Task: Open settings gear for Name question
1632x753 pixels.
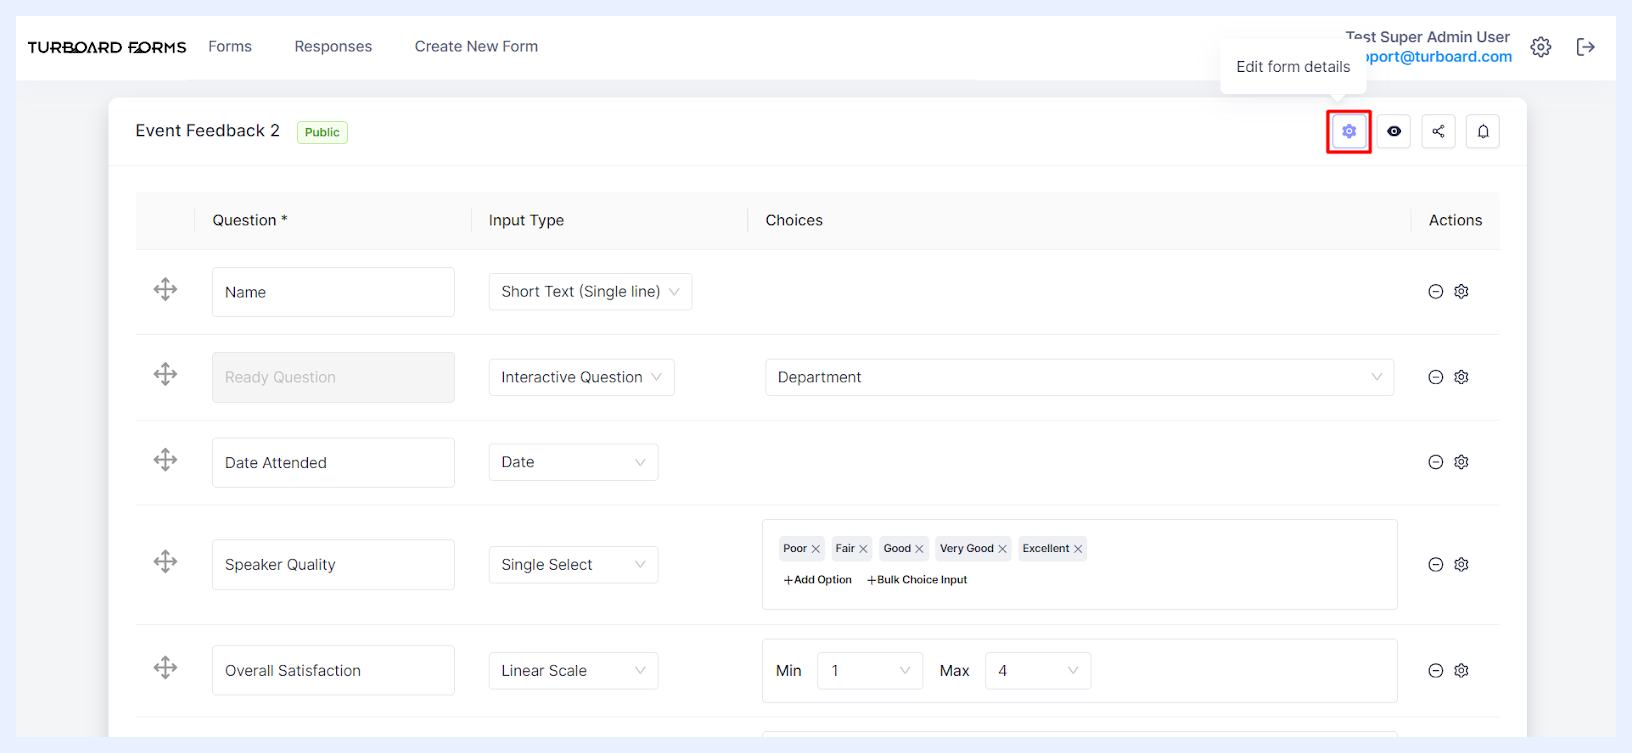Action: pyautogui.click(x=1461, y=291)
